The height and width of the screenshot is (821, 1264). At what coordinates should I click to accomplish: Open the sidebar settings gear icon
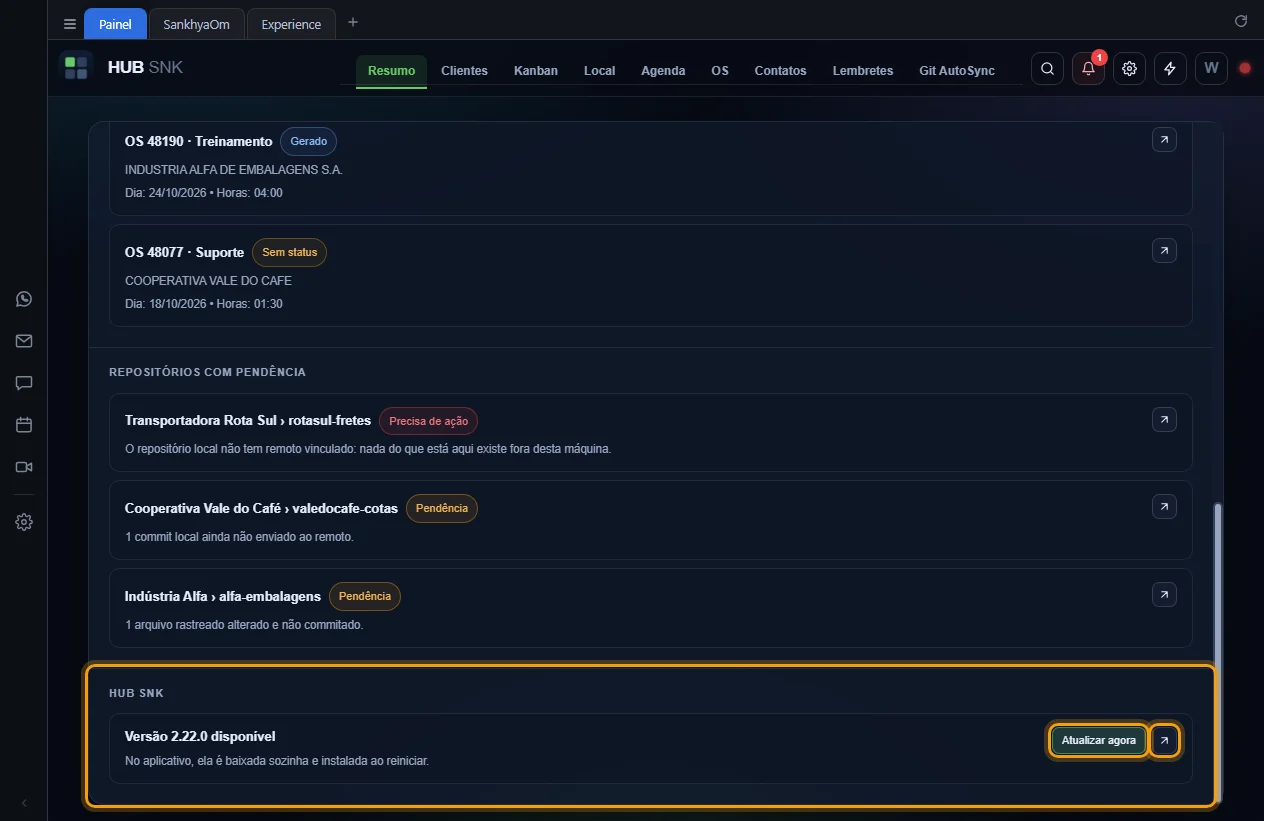point(24,522)
